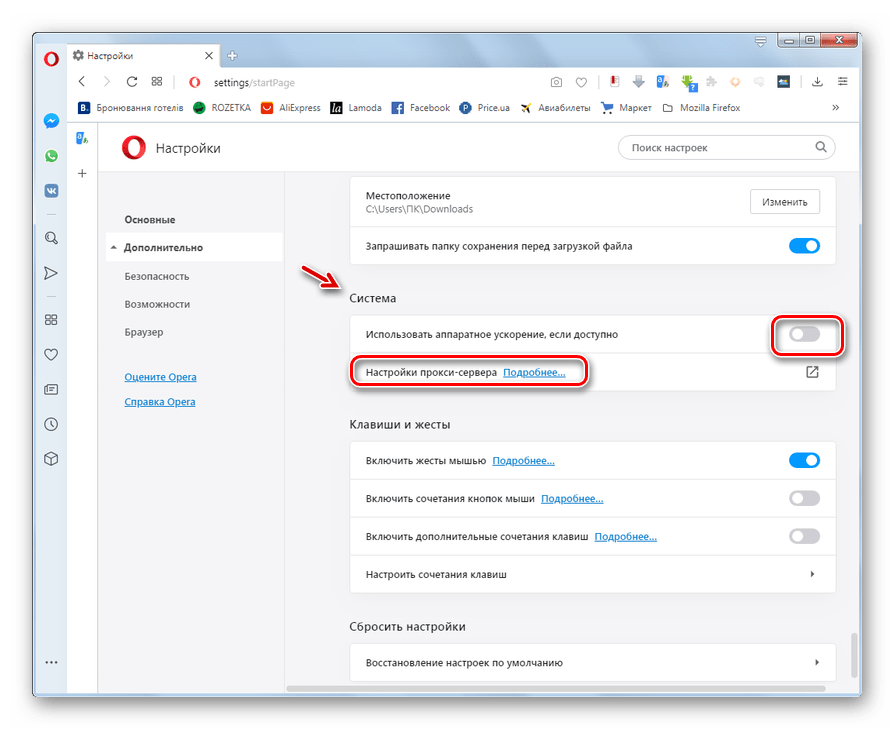Open bookmarks heart icon in the sidebar
The width and height of the screenshot is (895, 730).
coord(51,354)
